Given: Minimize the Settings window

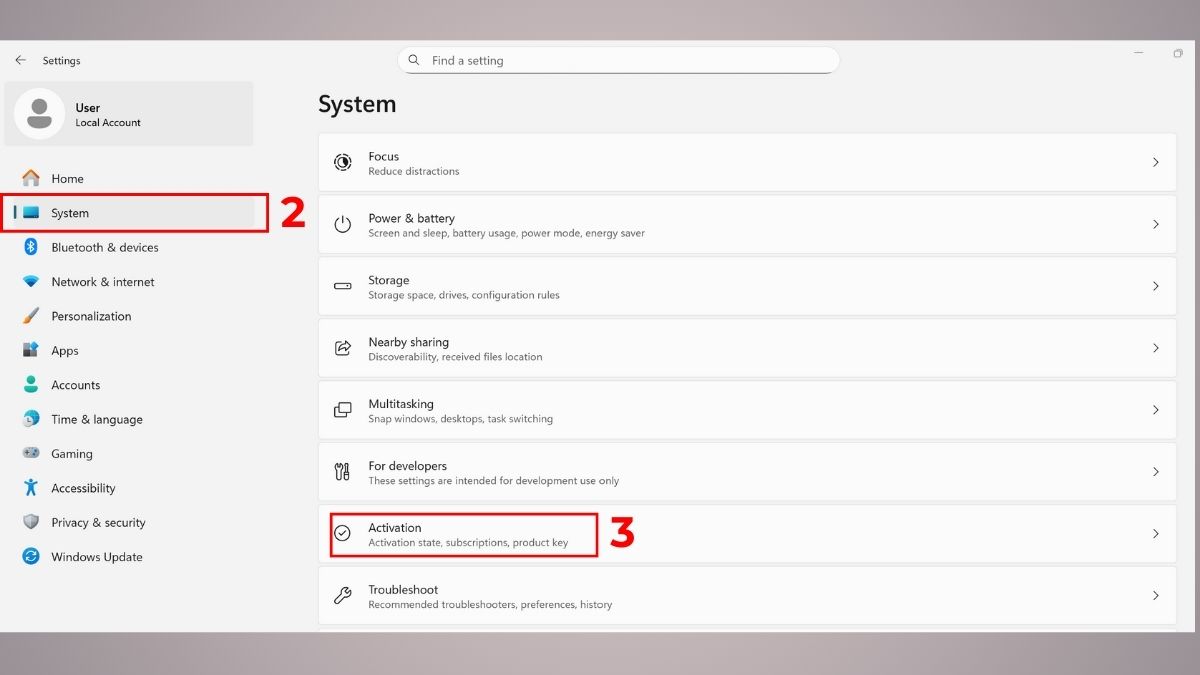Looking at the screenshot, I should pos(1139,53).
